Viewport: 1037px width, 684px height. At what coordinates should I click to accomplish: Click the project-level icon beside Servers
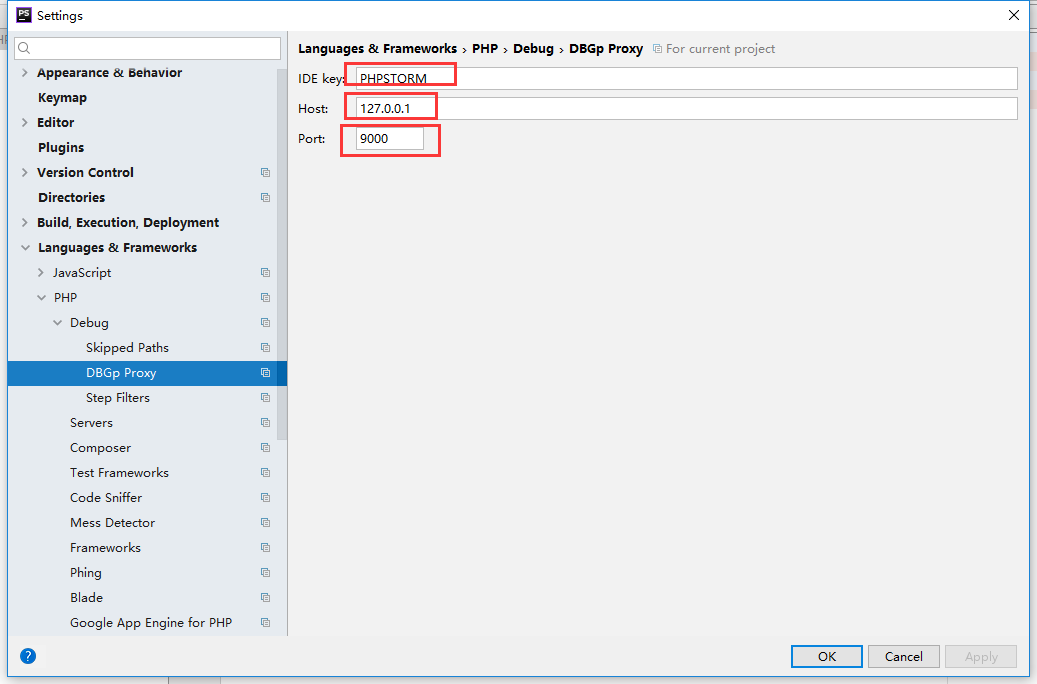pyautogui.click(x=265, y=423)
